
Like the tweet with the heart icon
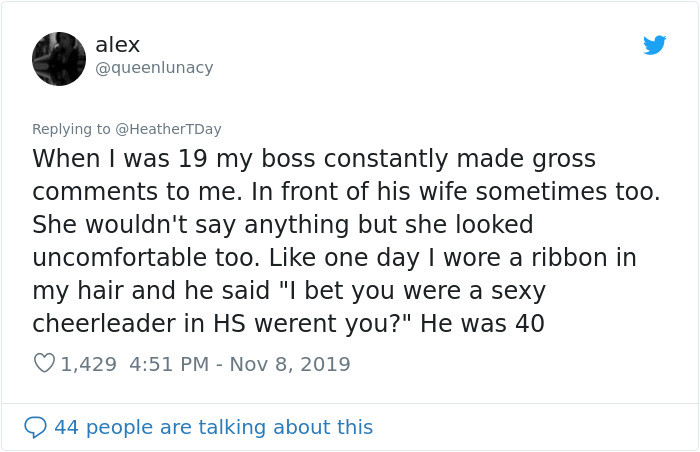pos(44,364)
